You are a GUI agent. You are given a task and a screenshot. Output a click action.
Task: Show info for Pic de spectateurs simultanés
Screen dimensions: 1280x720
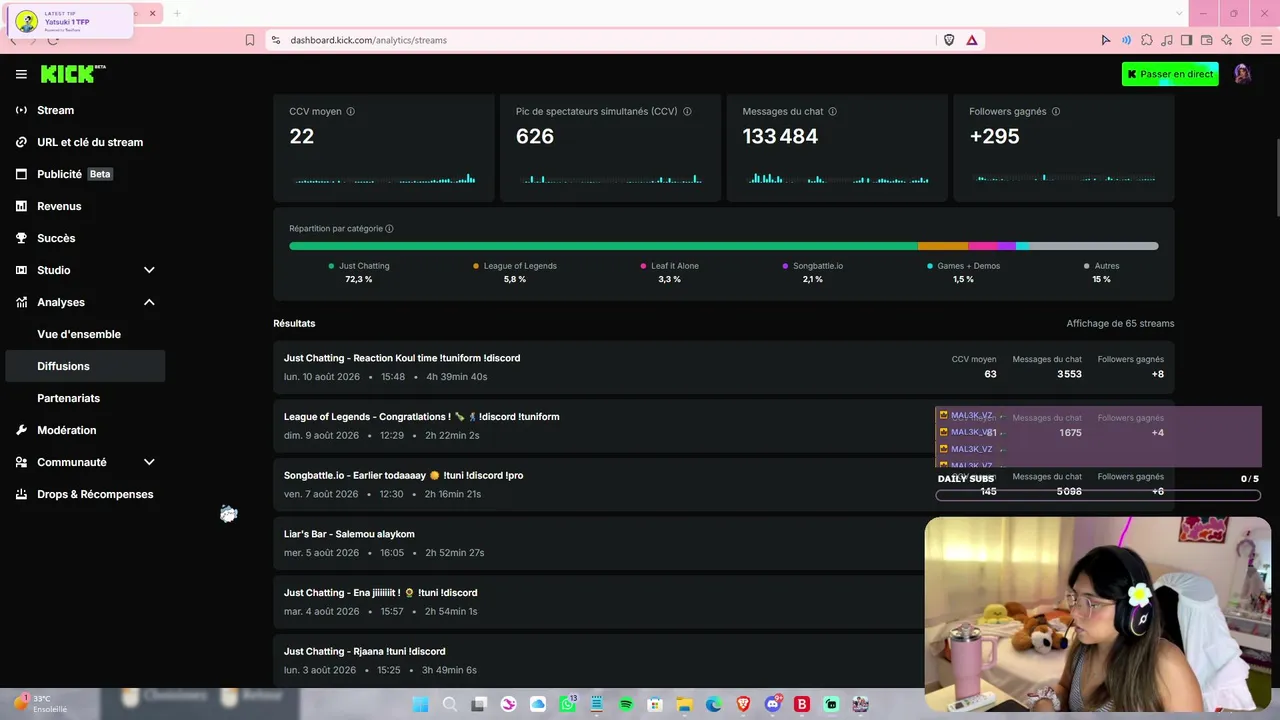pos(687,112)
